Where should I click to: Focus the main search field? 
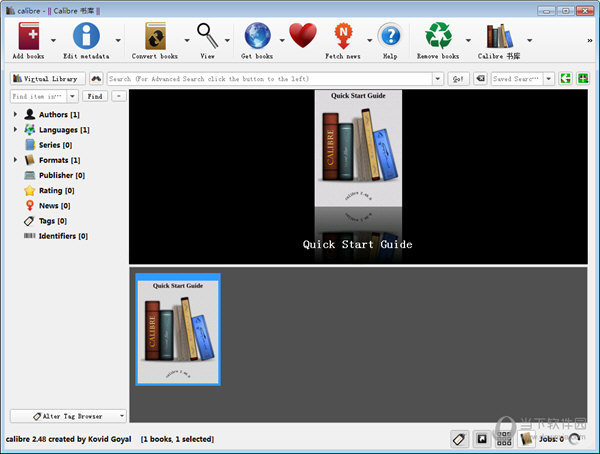pos(270,79)
